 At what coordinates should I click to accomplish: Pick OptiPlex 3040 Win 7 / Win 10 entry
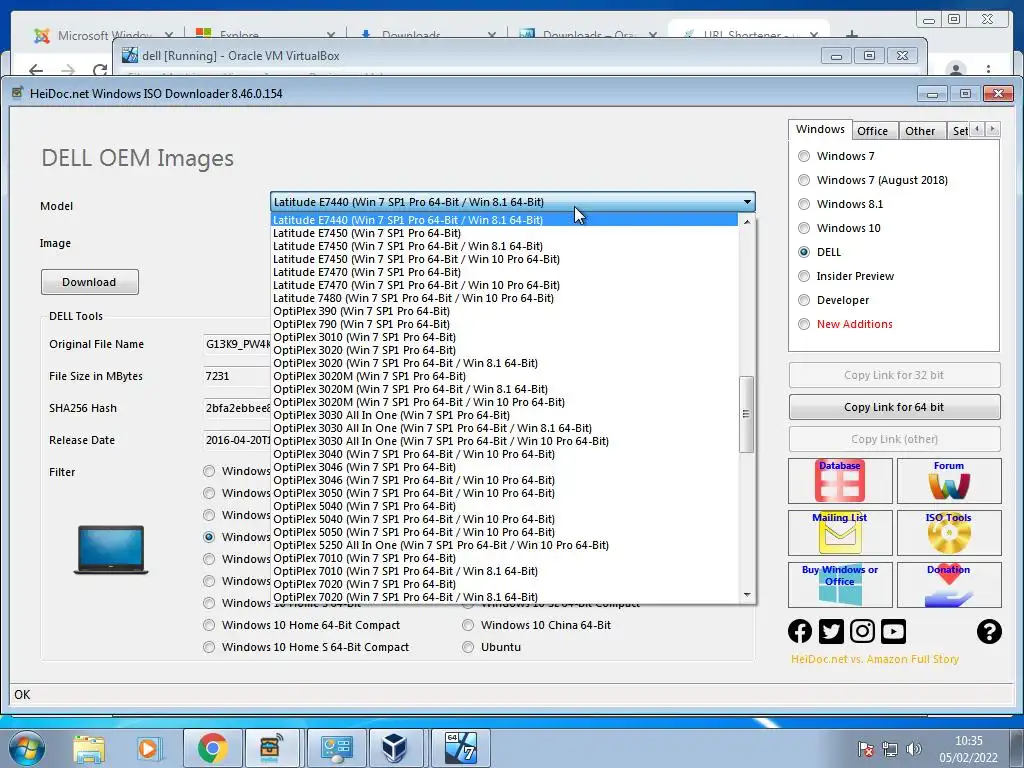pos(505,454)
